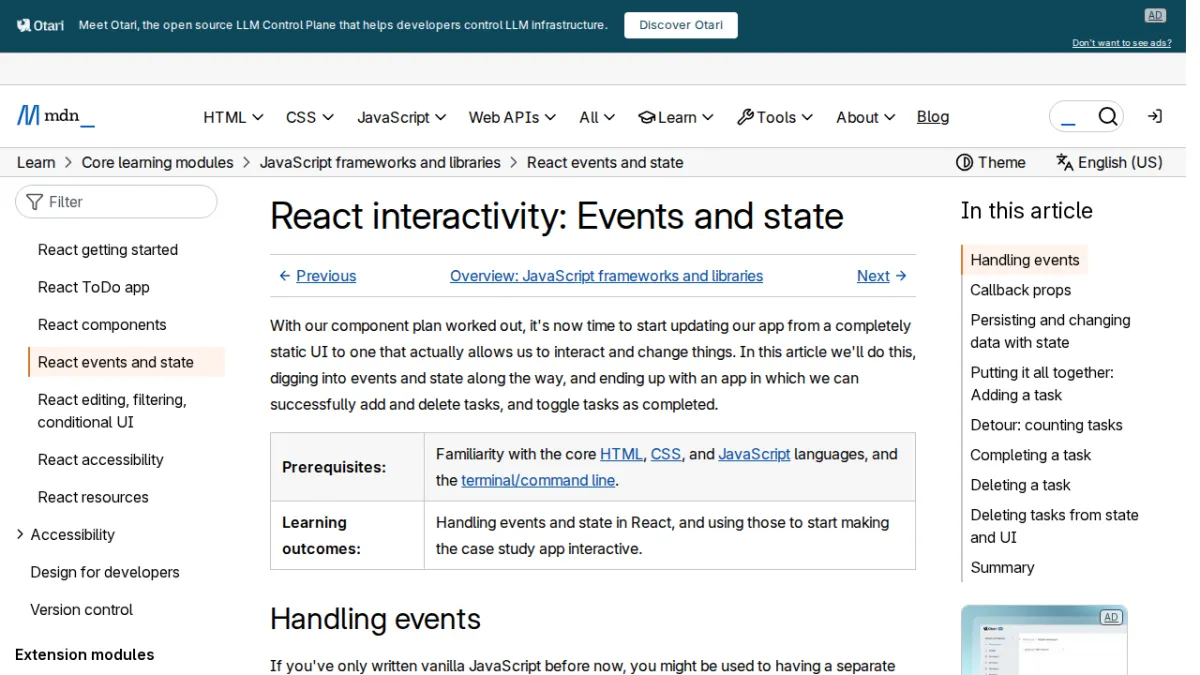Jump to Completing a task section
The image size is (1200, 675).
[x=1030, y=455]
